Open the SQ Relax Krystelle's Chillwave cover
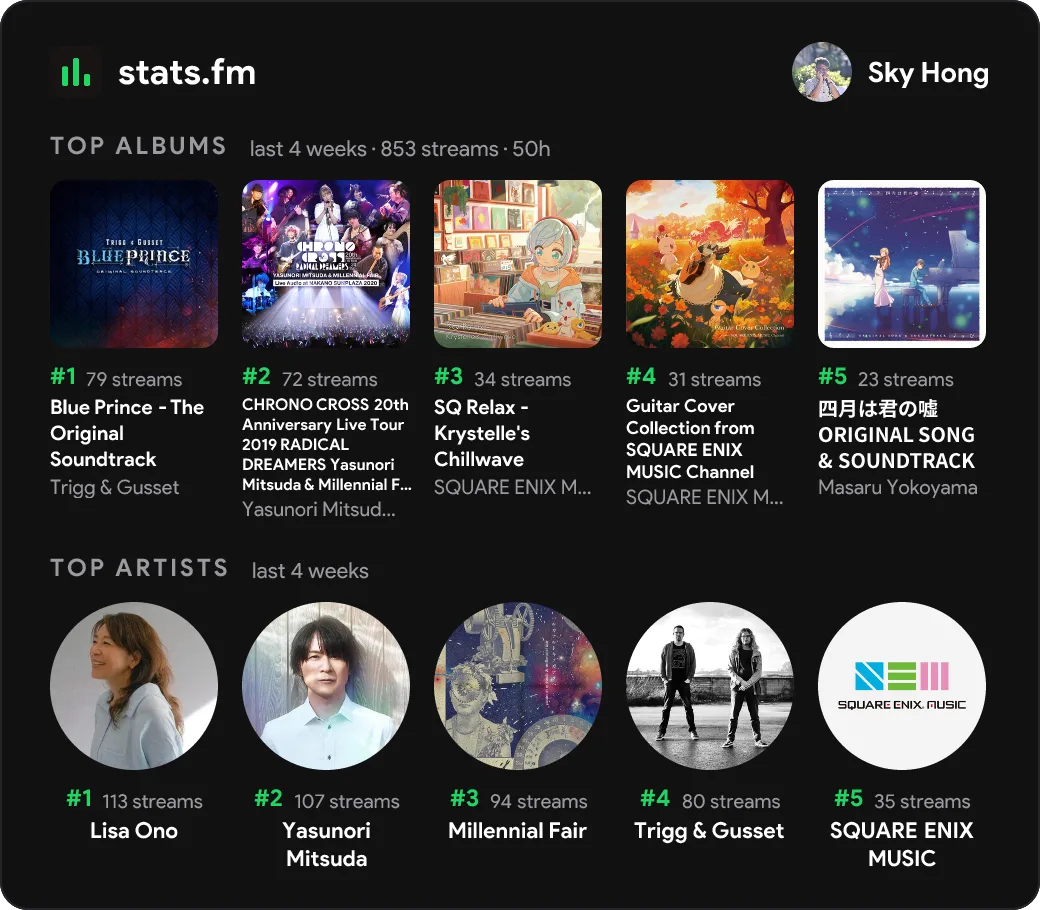This screenshot has height=910, width=1040. (518, 264)
